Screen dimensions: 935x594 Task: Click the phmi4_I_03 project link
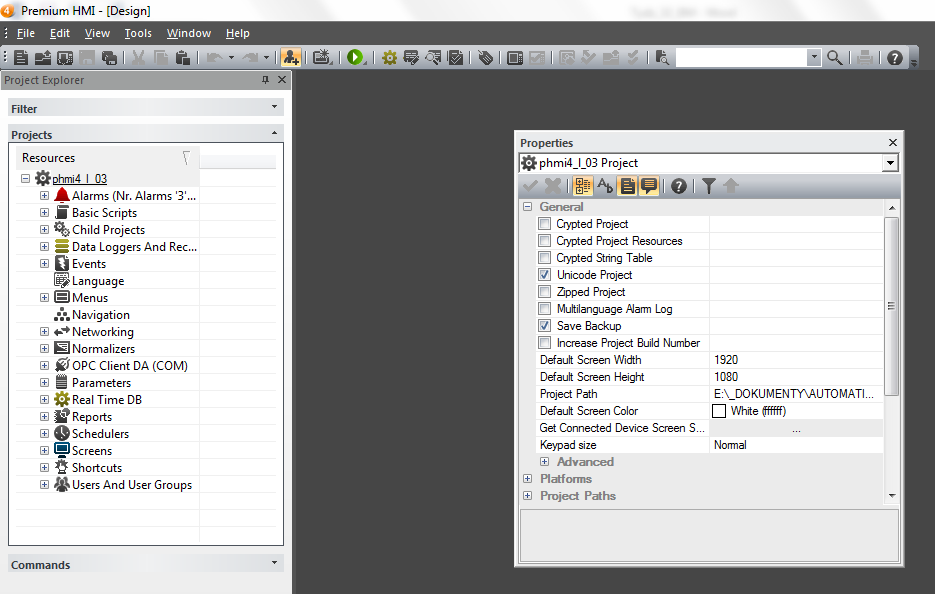[79, 179]
